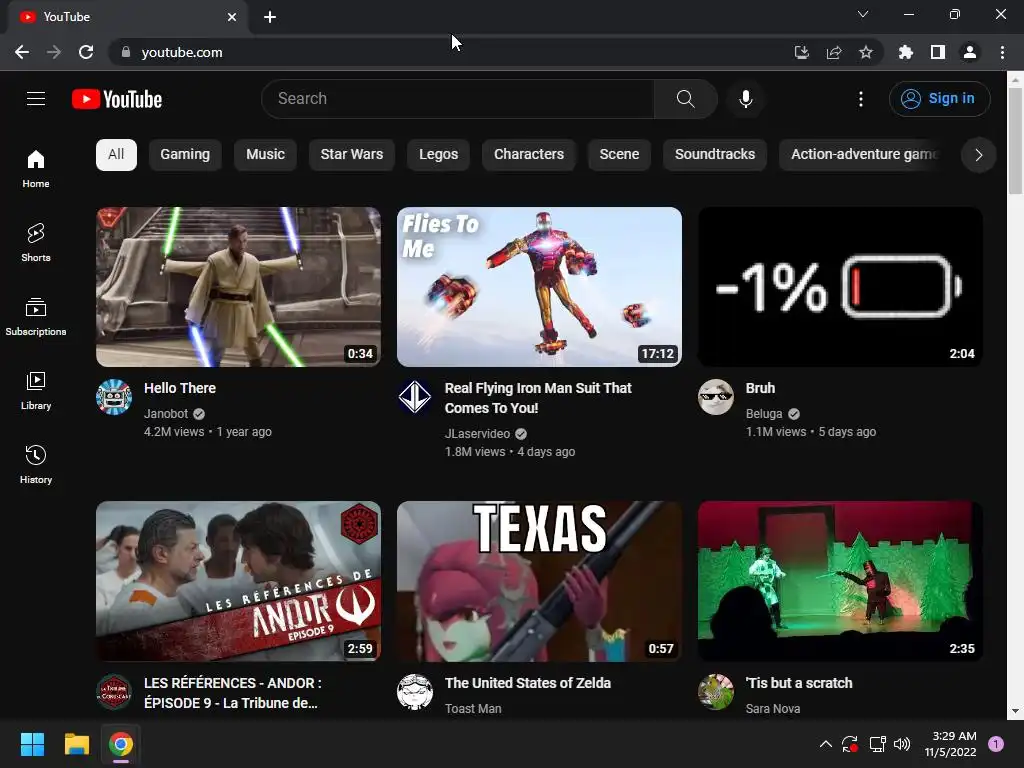Open the Janobot channel avatar
The height and width of the screenshot is (768, 1024).
tap(114, 396)
